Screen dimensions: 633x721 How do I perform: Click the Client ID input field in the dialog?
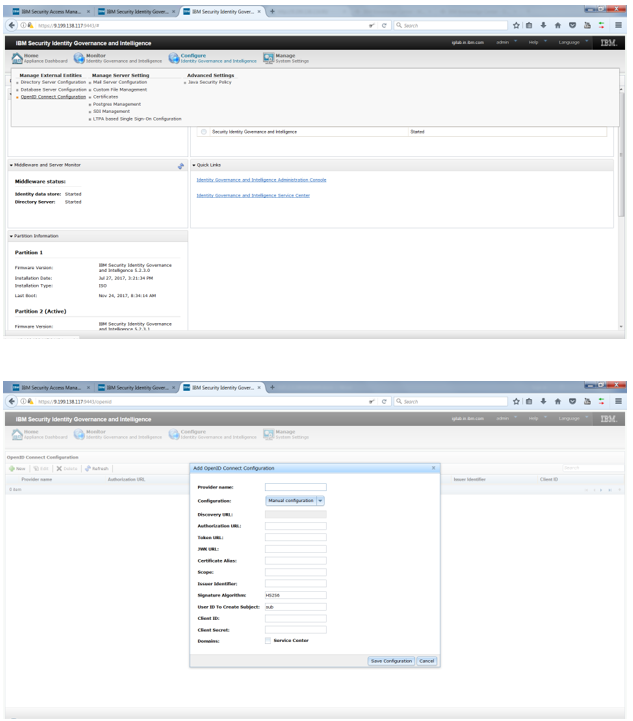pos(296,618)
